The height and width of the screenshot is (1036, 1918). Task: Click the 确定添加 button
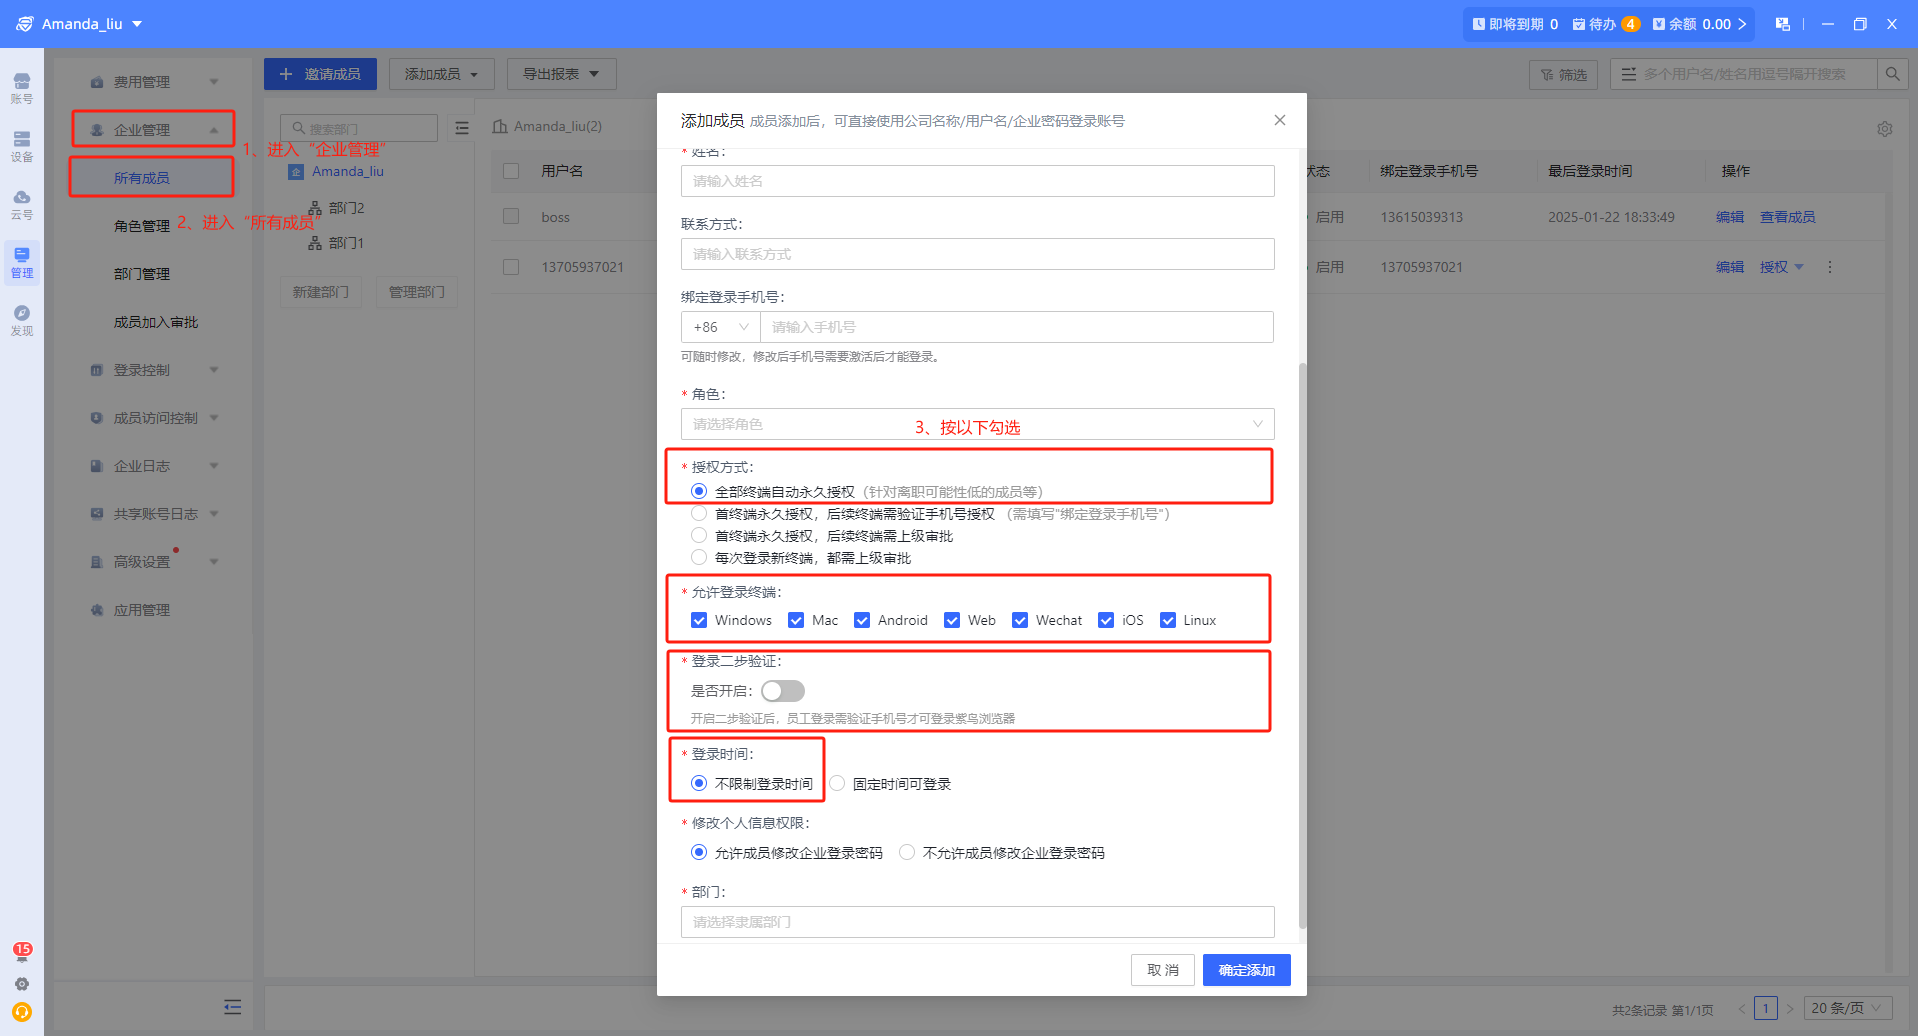pos(1246,970)
